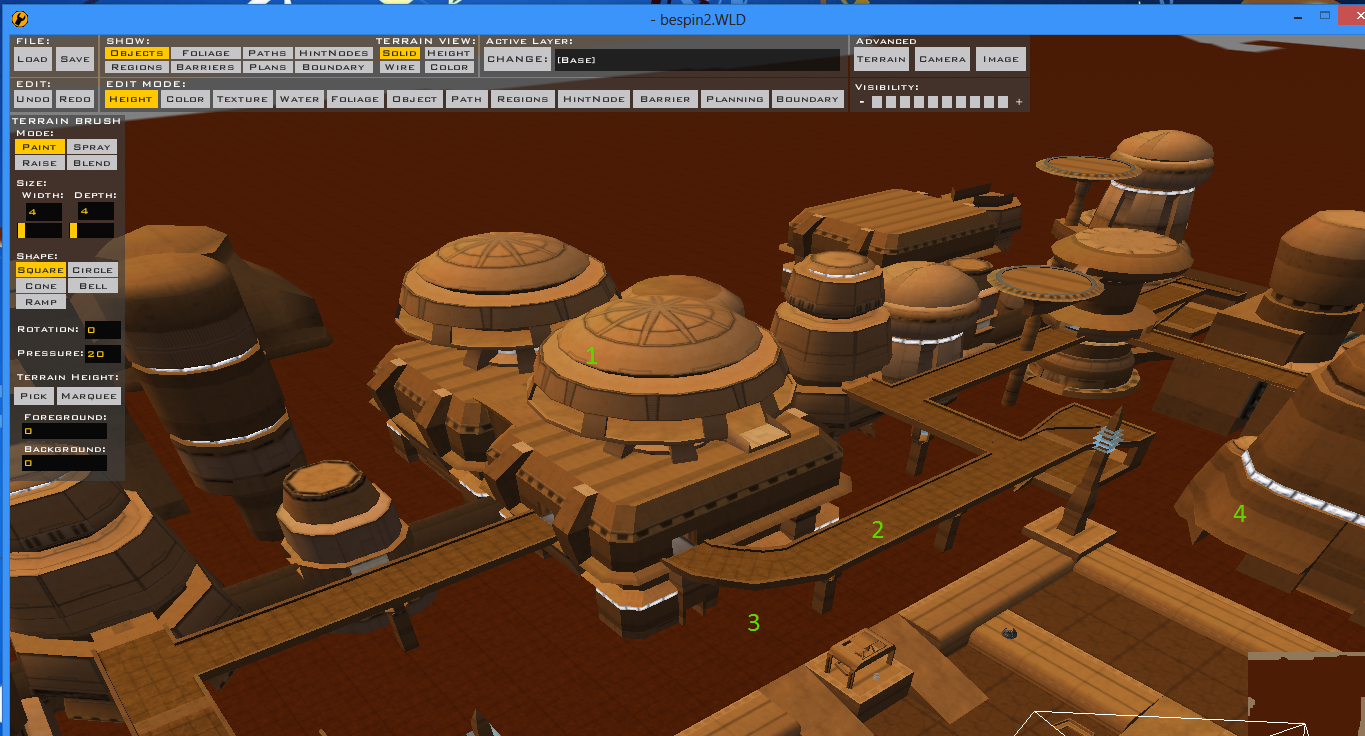Switch to Path edit mode

pos(466,99)
